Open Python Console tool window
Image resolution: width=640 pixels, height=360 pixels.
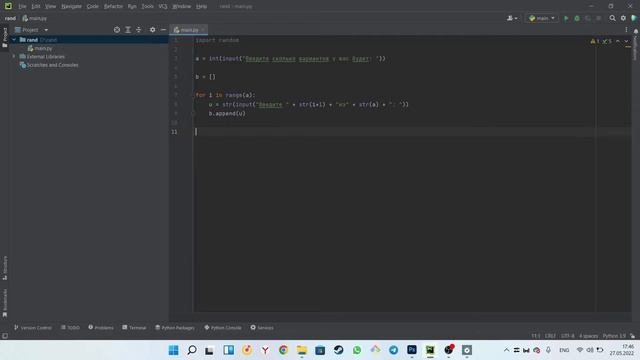(223, 328)
